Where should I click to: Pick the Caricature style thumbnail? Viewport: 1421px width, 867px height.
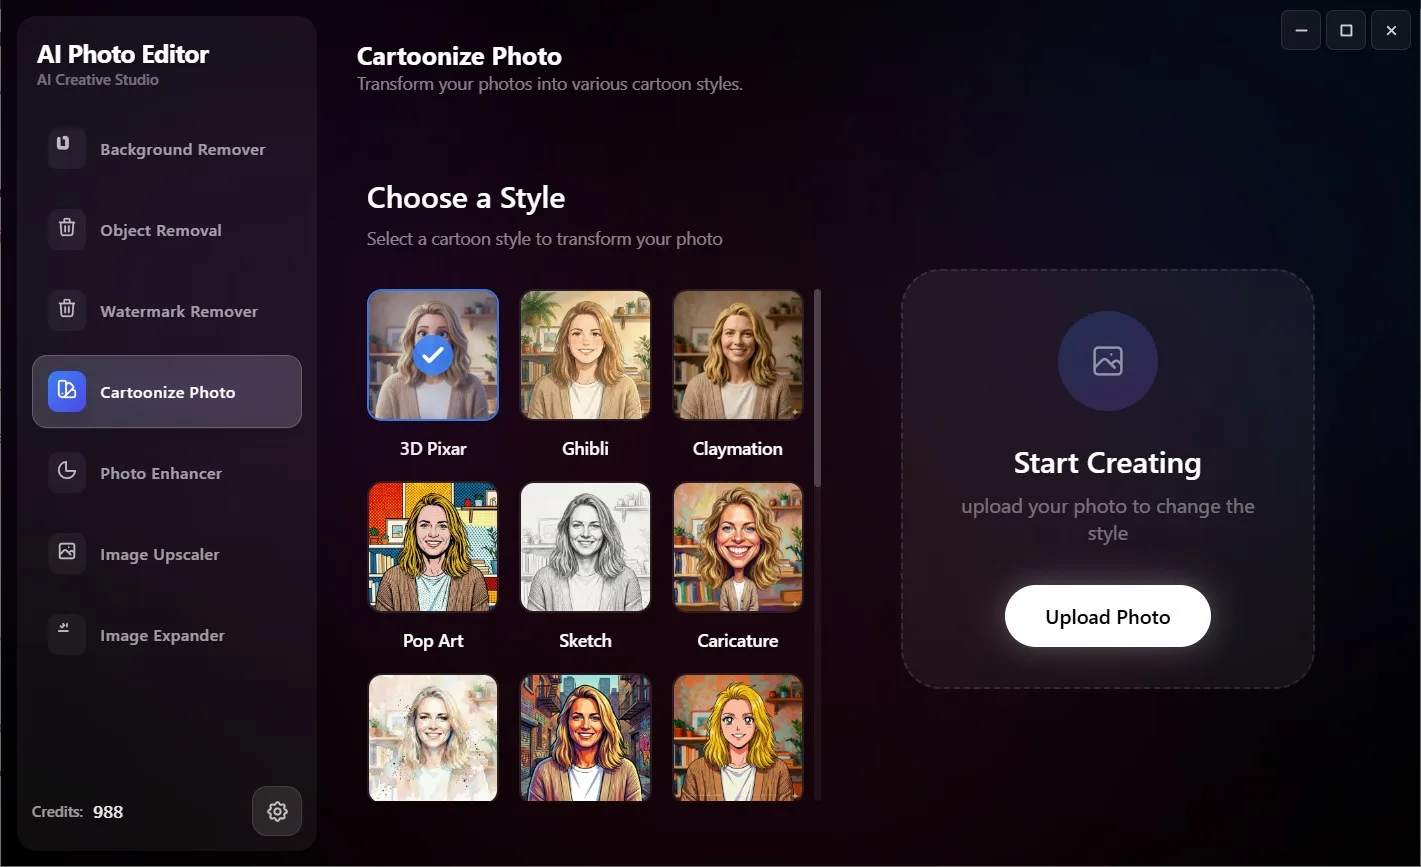pos(738,547)
